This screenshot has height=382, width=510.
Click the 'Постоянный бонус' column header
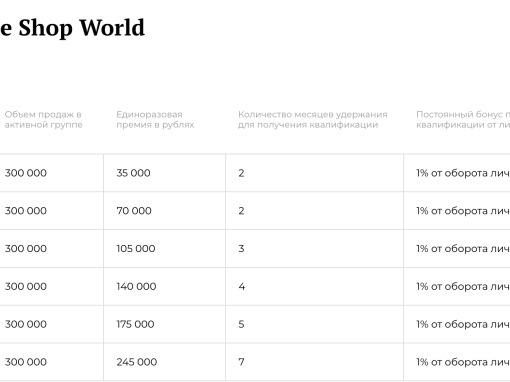[463, 119]
